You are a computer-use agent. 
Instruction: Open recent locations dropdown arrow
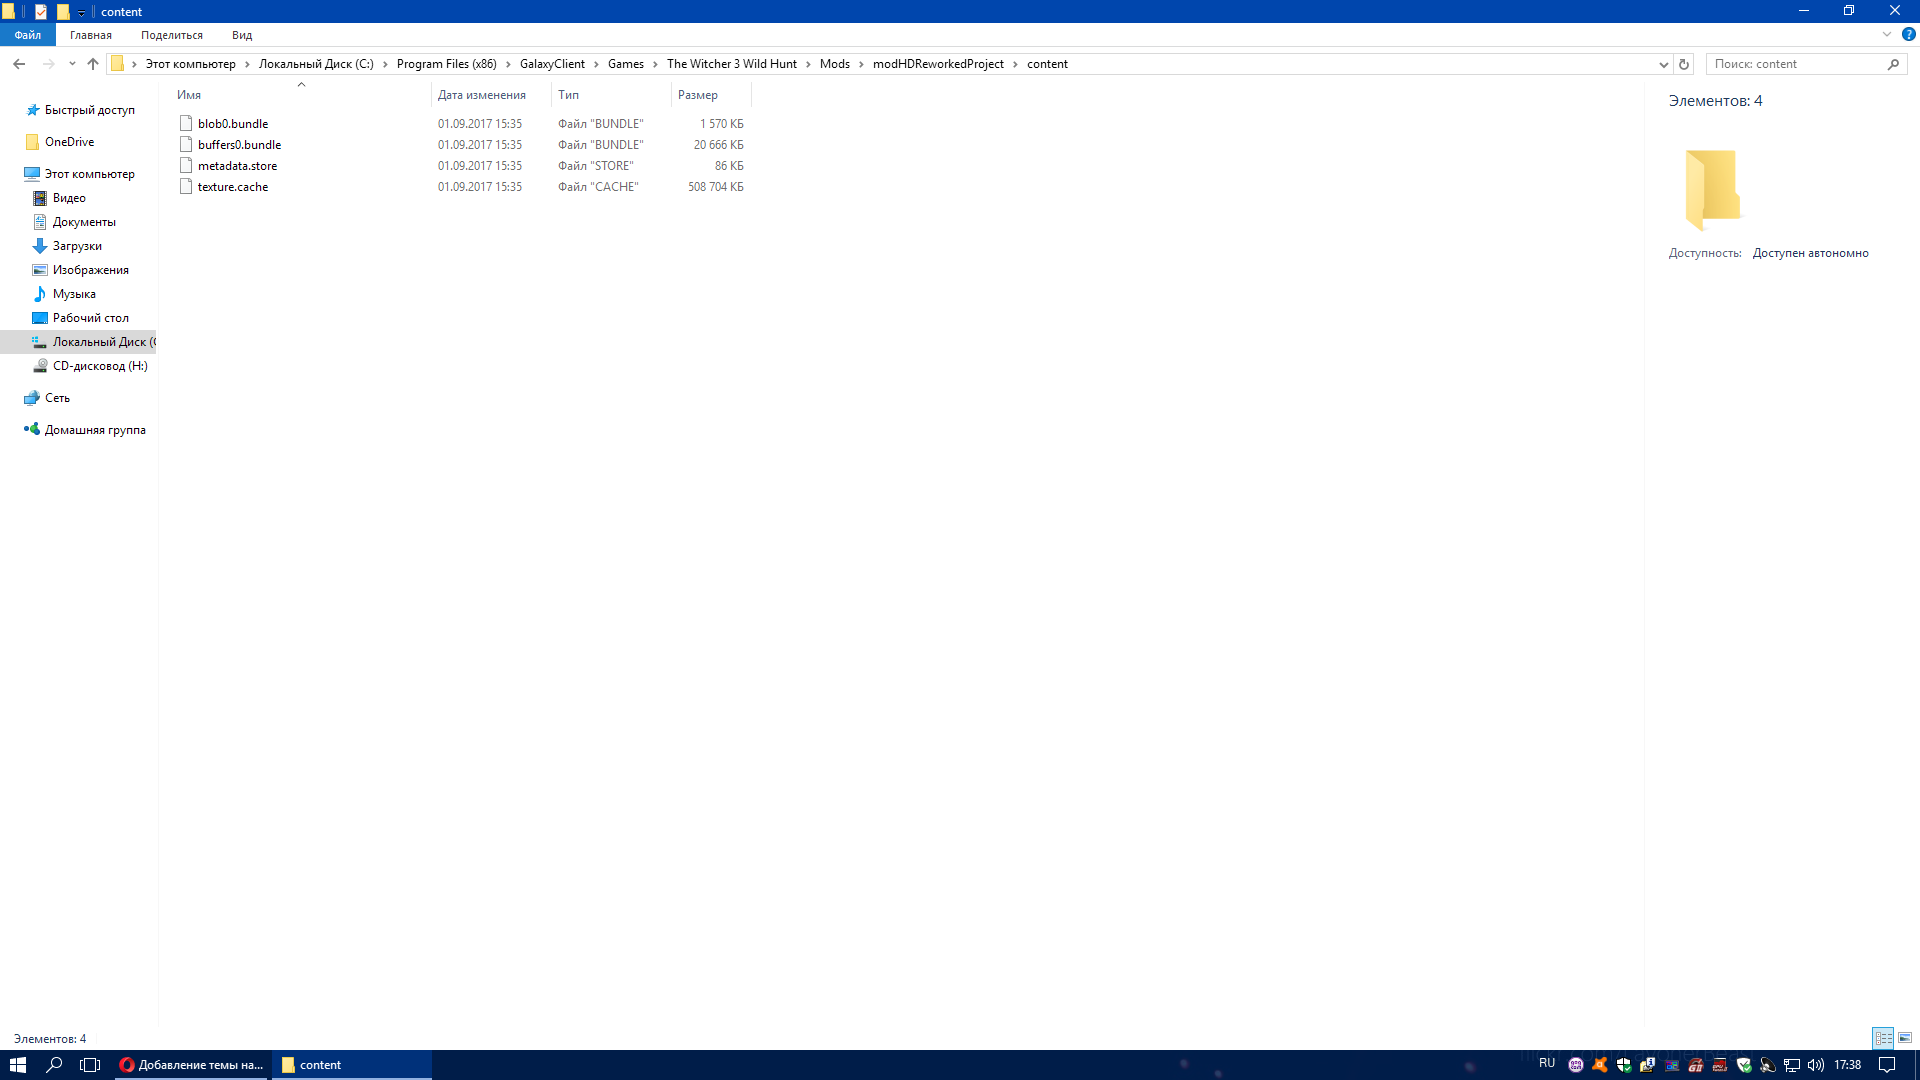pos(72,64)
